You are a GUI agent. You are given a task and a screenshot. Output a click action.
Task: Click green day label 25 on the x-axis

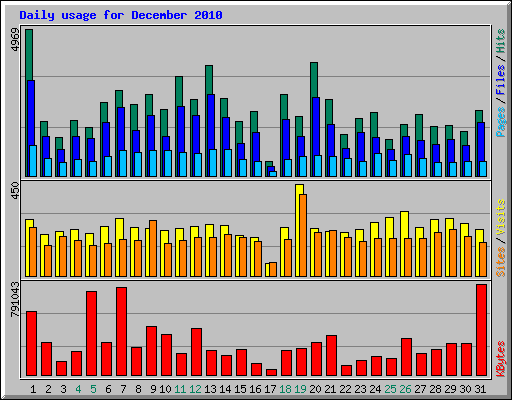[x=390, y=389]
